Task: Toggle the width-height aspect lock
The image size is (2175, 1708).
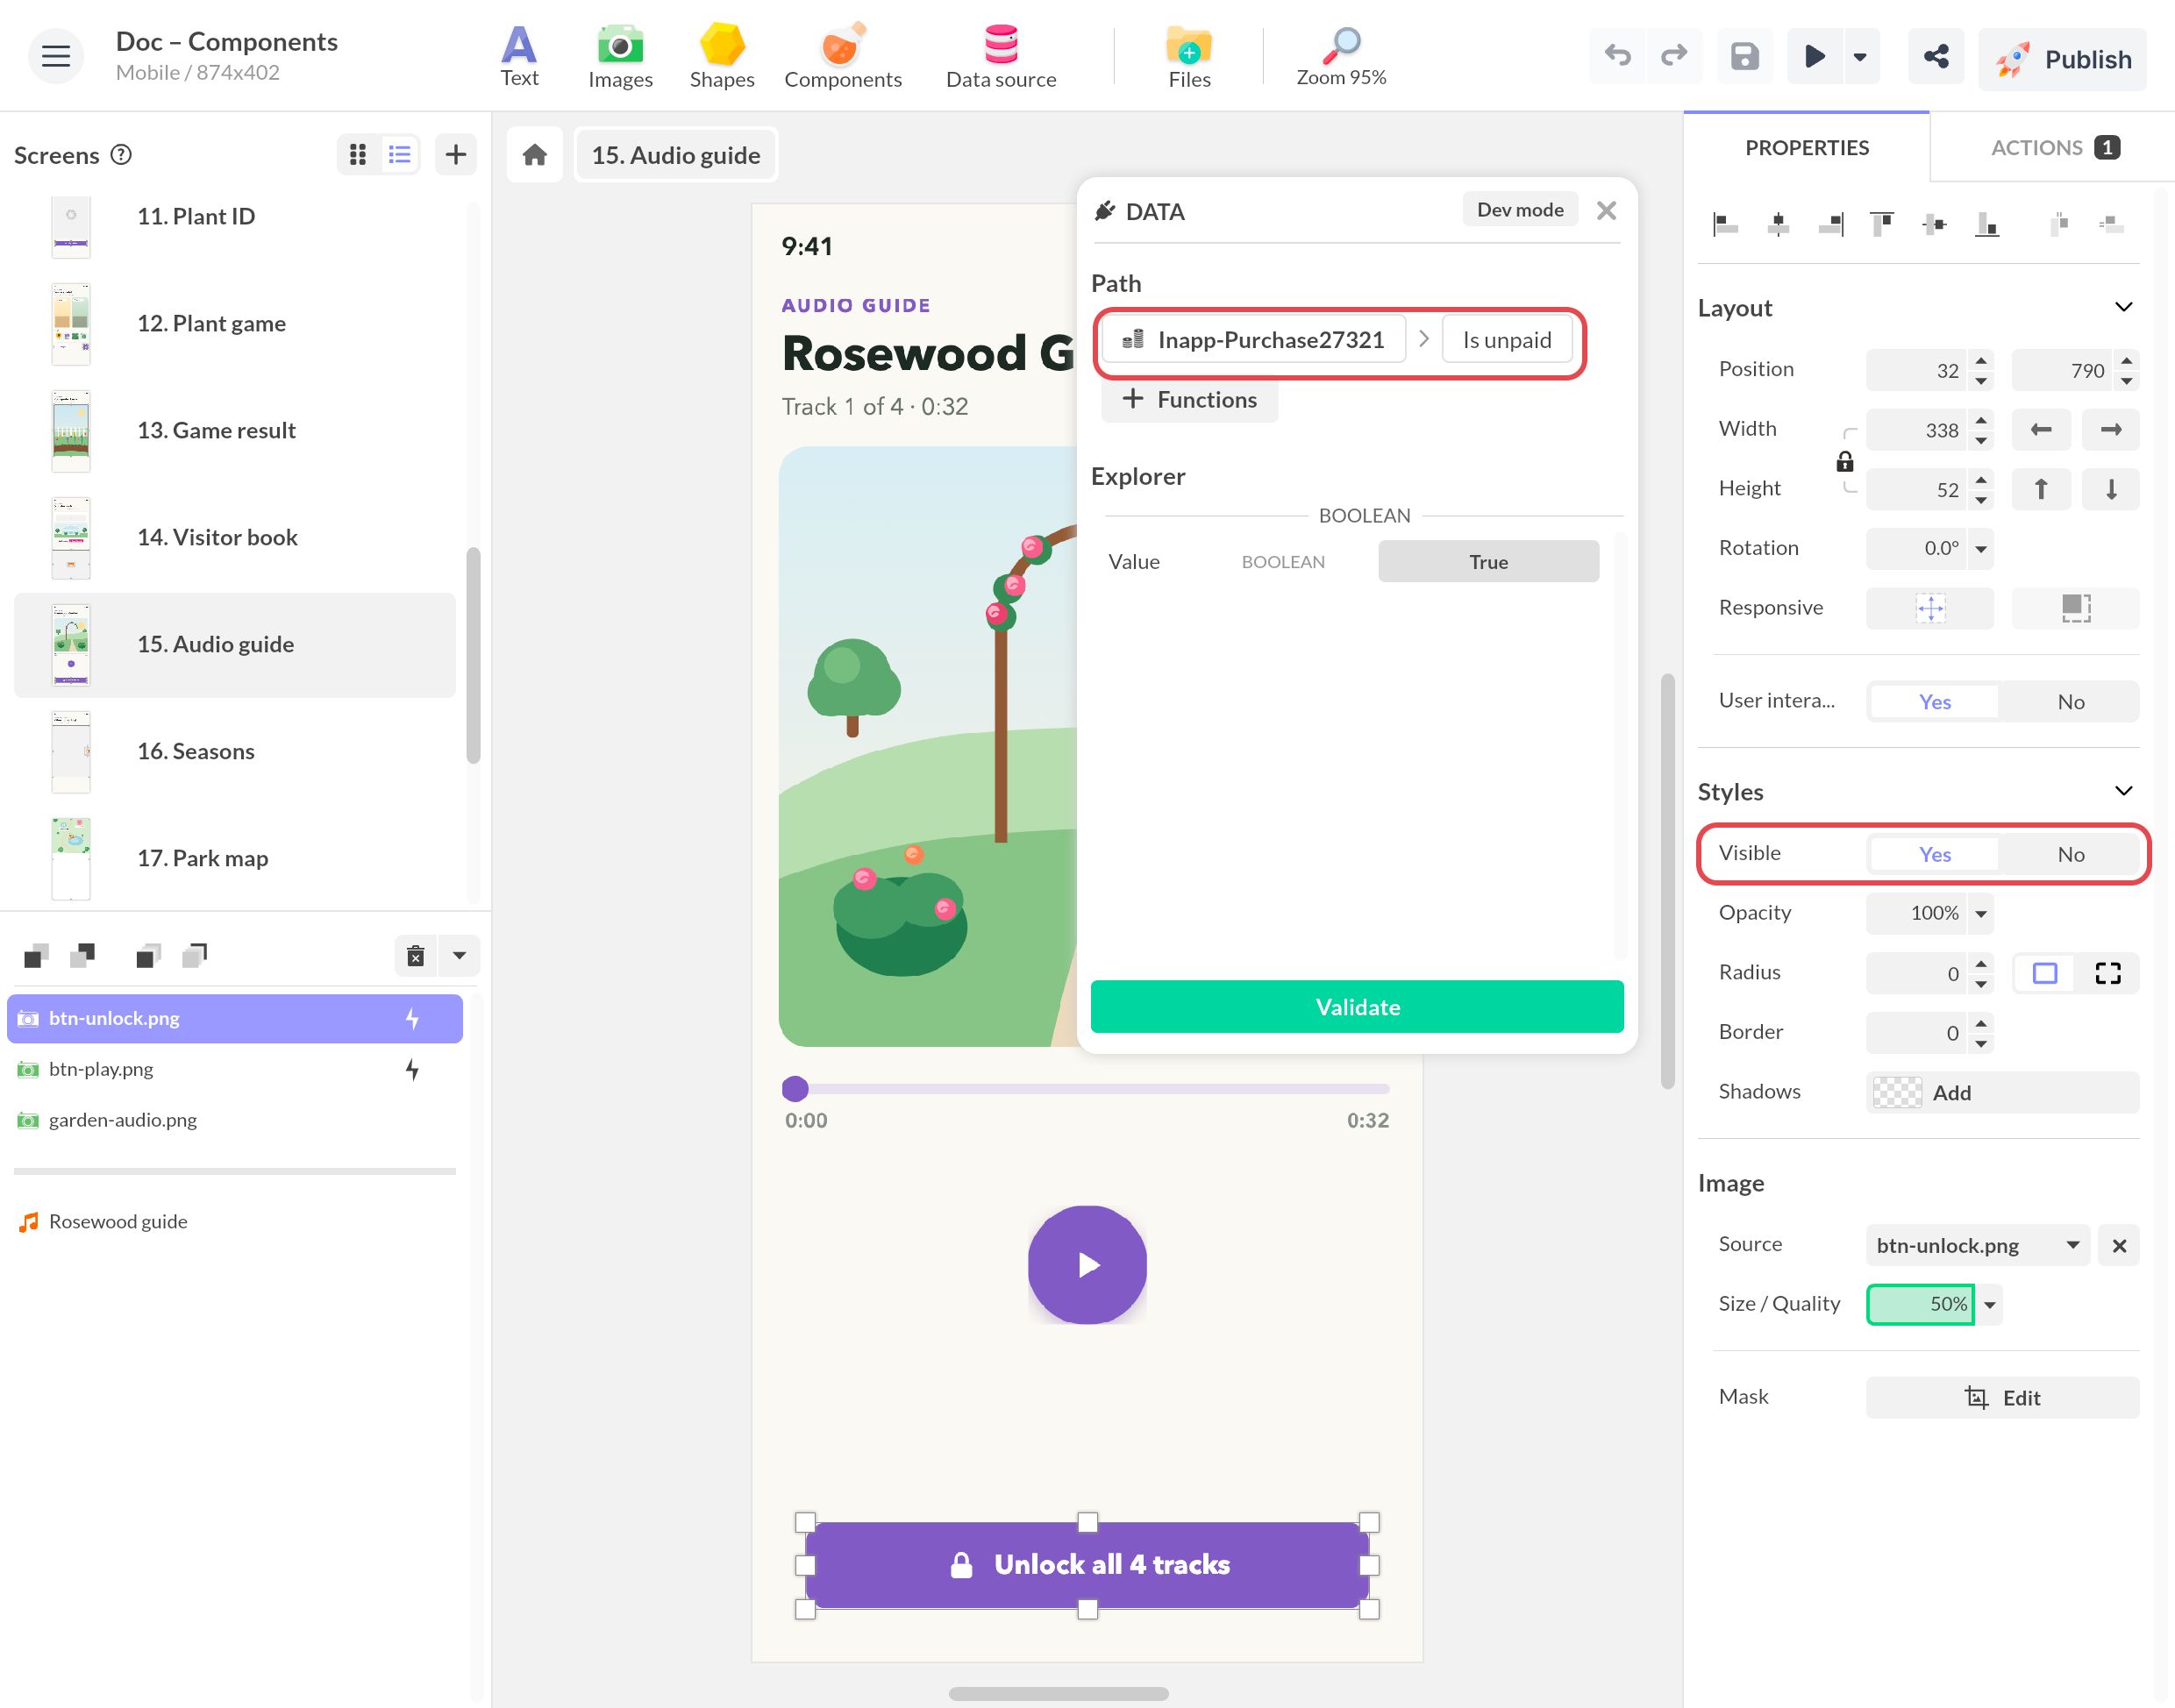Action: coord(1845,461)
